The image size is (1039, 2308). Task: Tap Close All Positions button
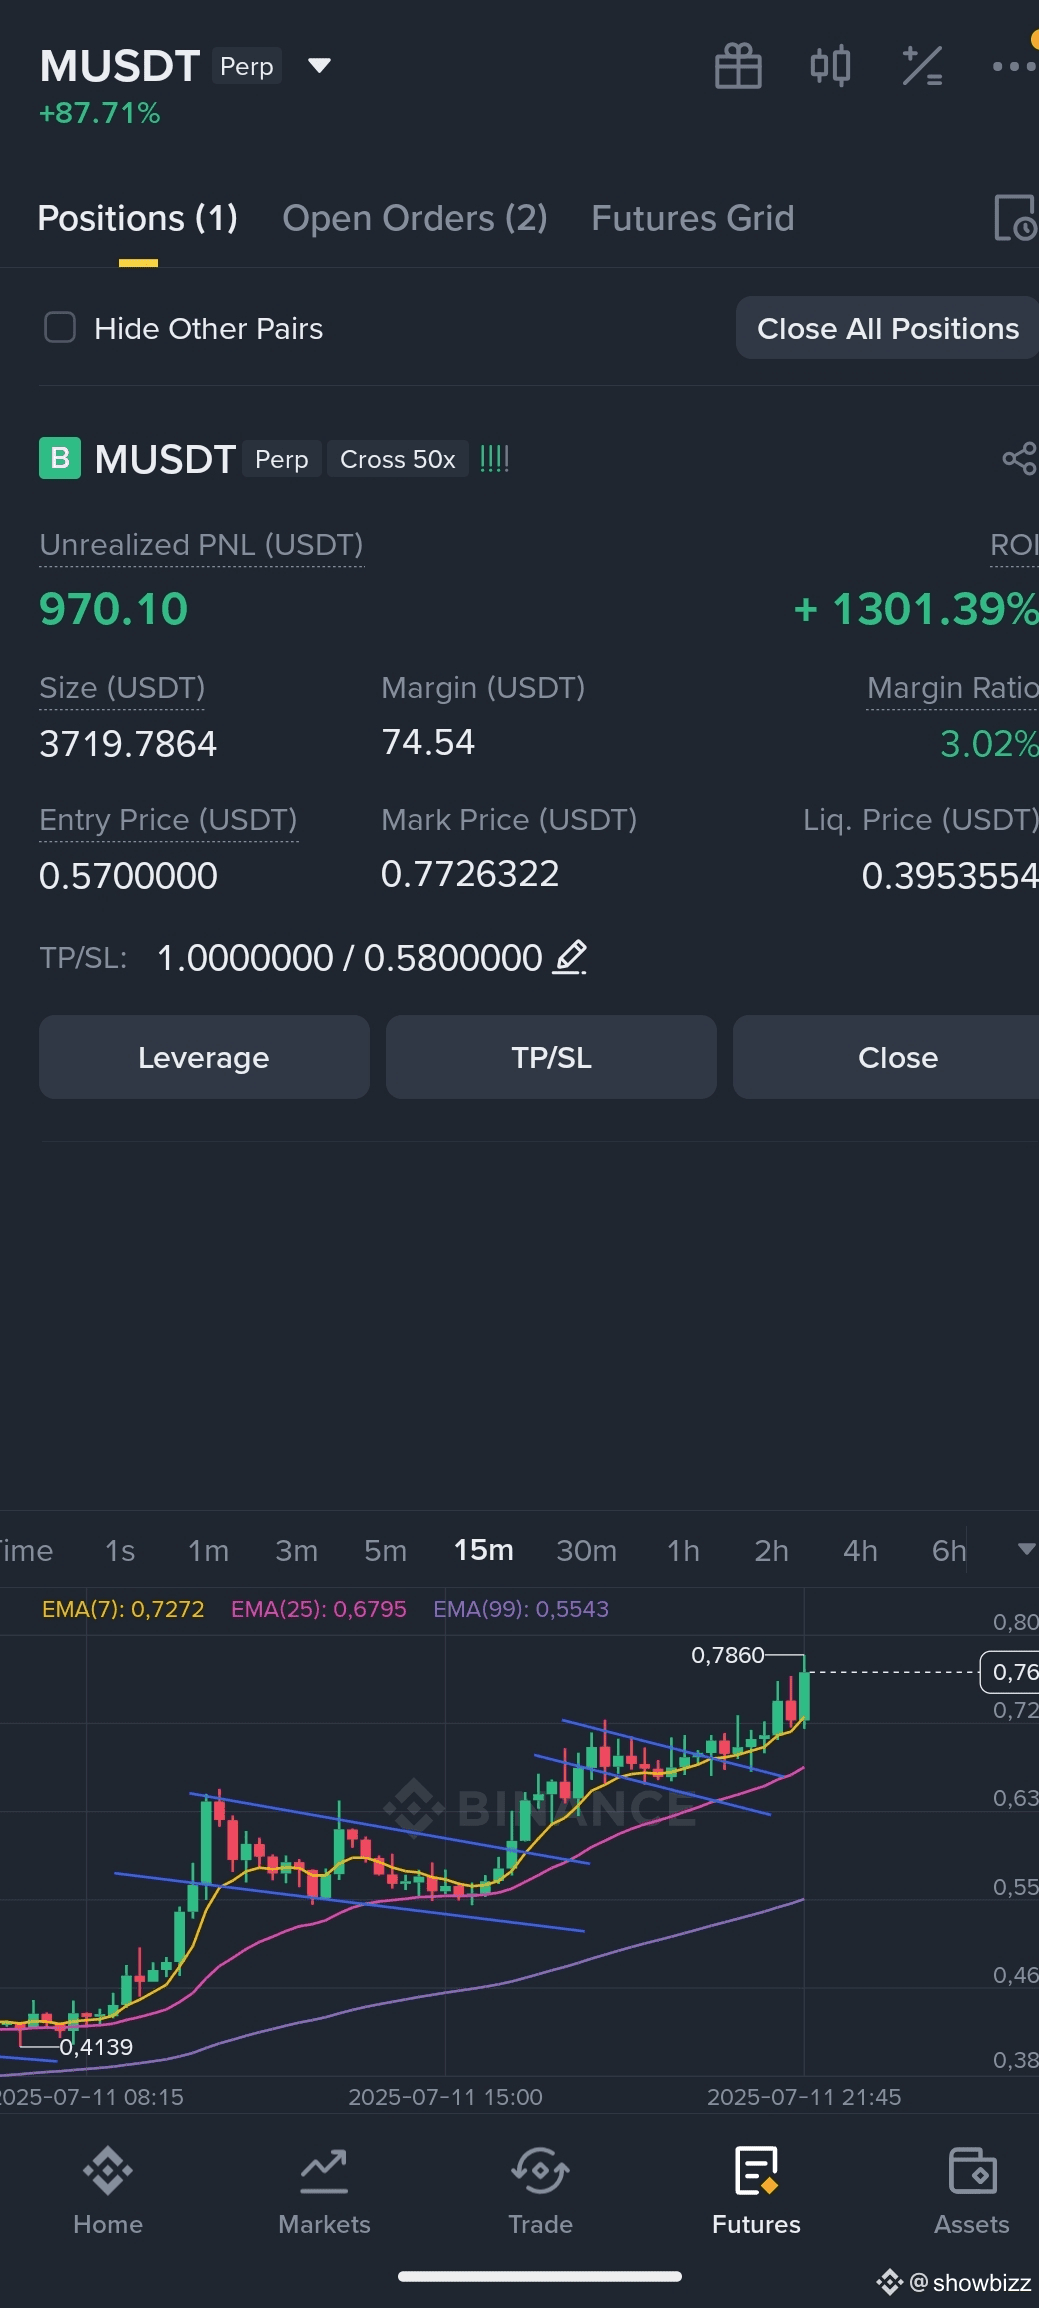[x=887, y=327]
